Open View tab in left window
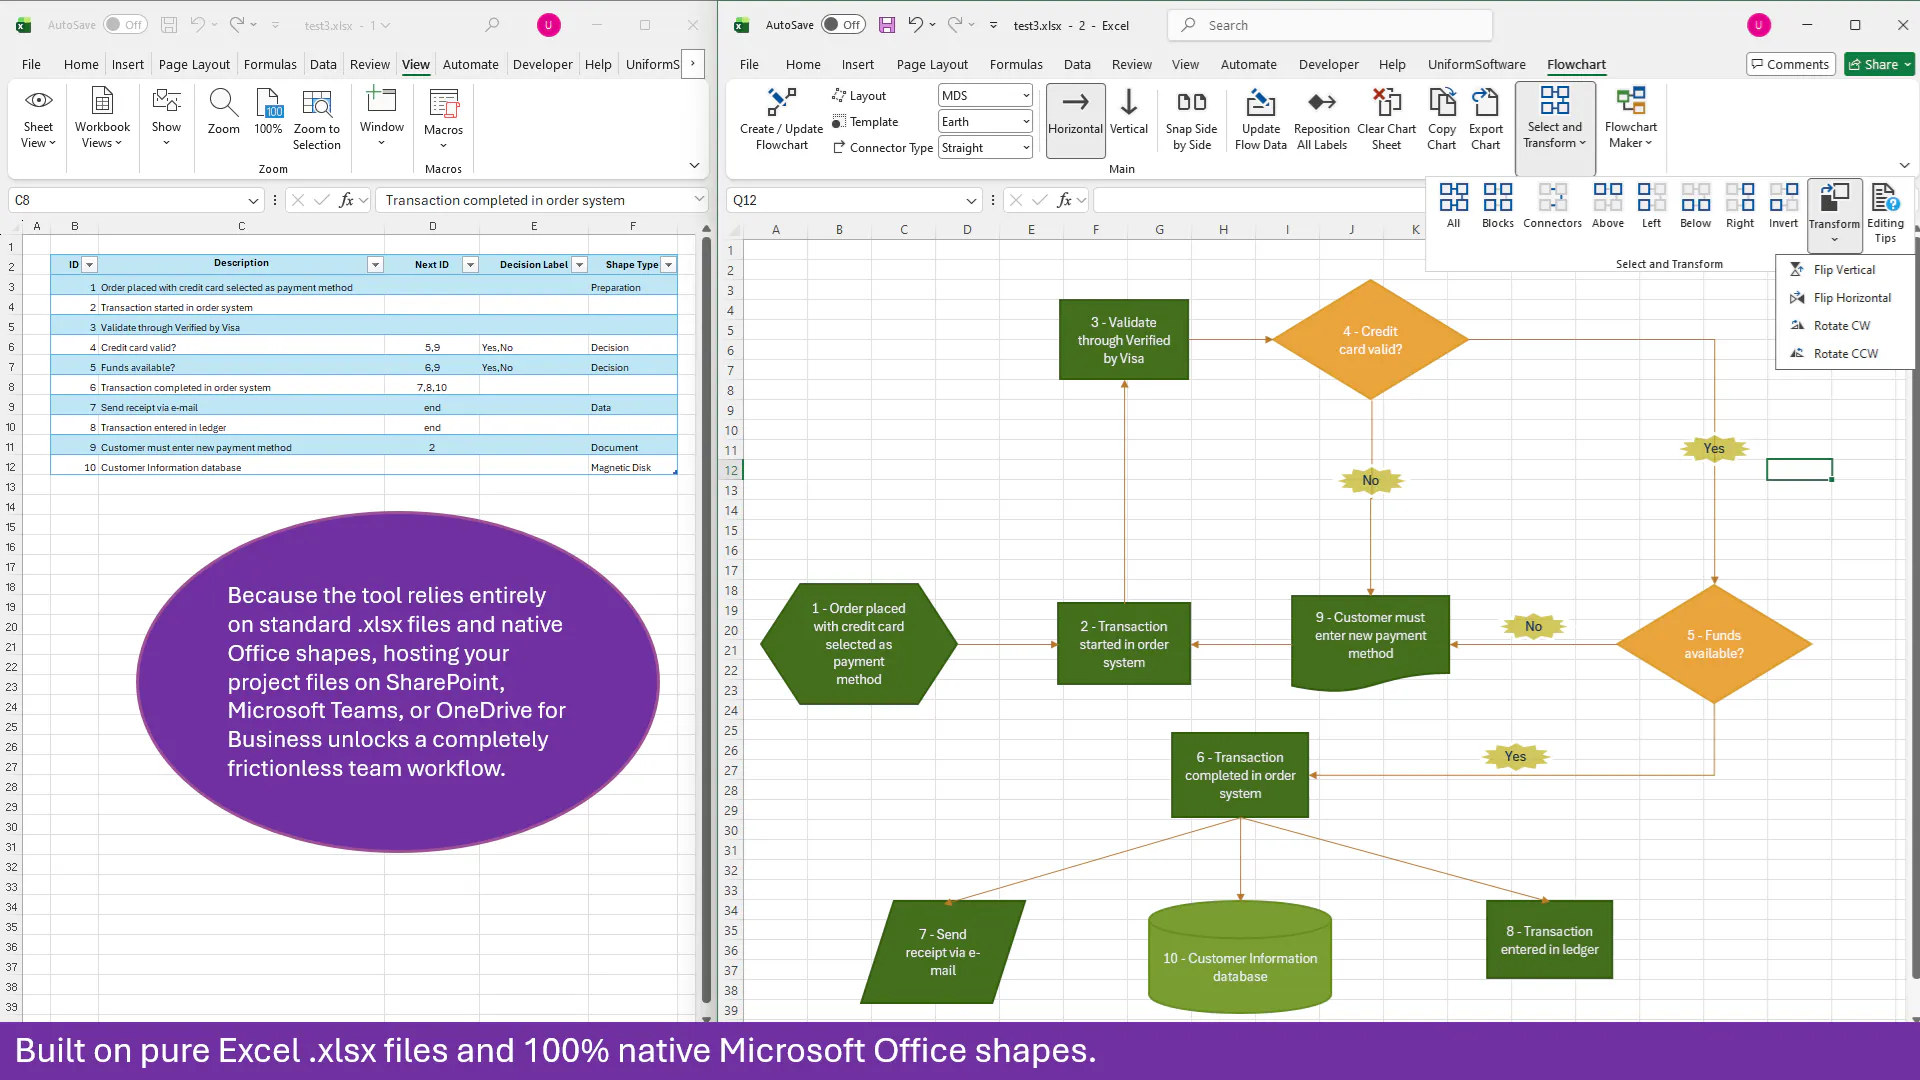 (416, 65)
